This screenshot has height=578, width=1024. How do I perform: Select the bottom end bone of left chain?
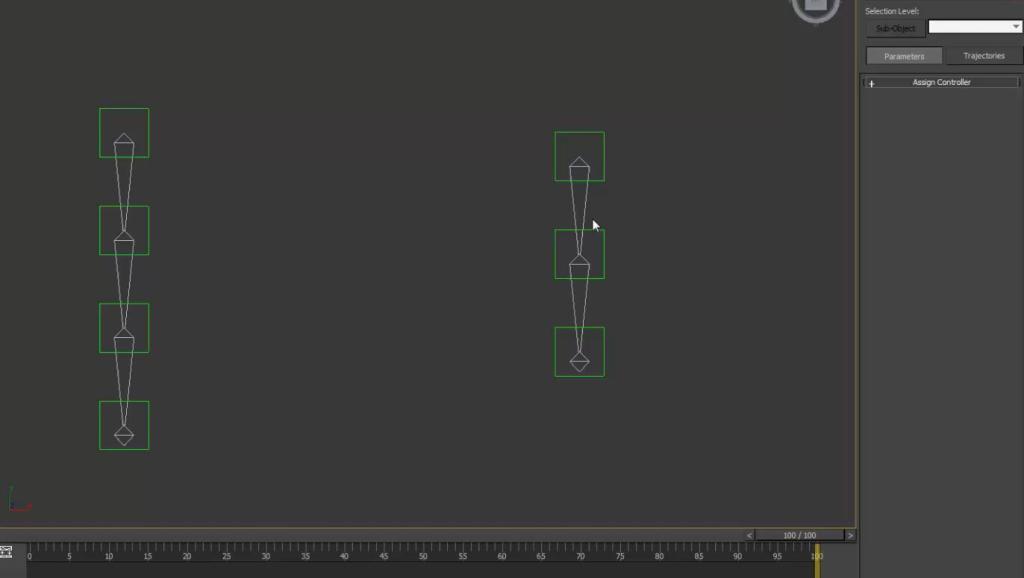click(x=124, y=425)
